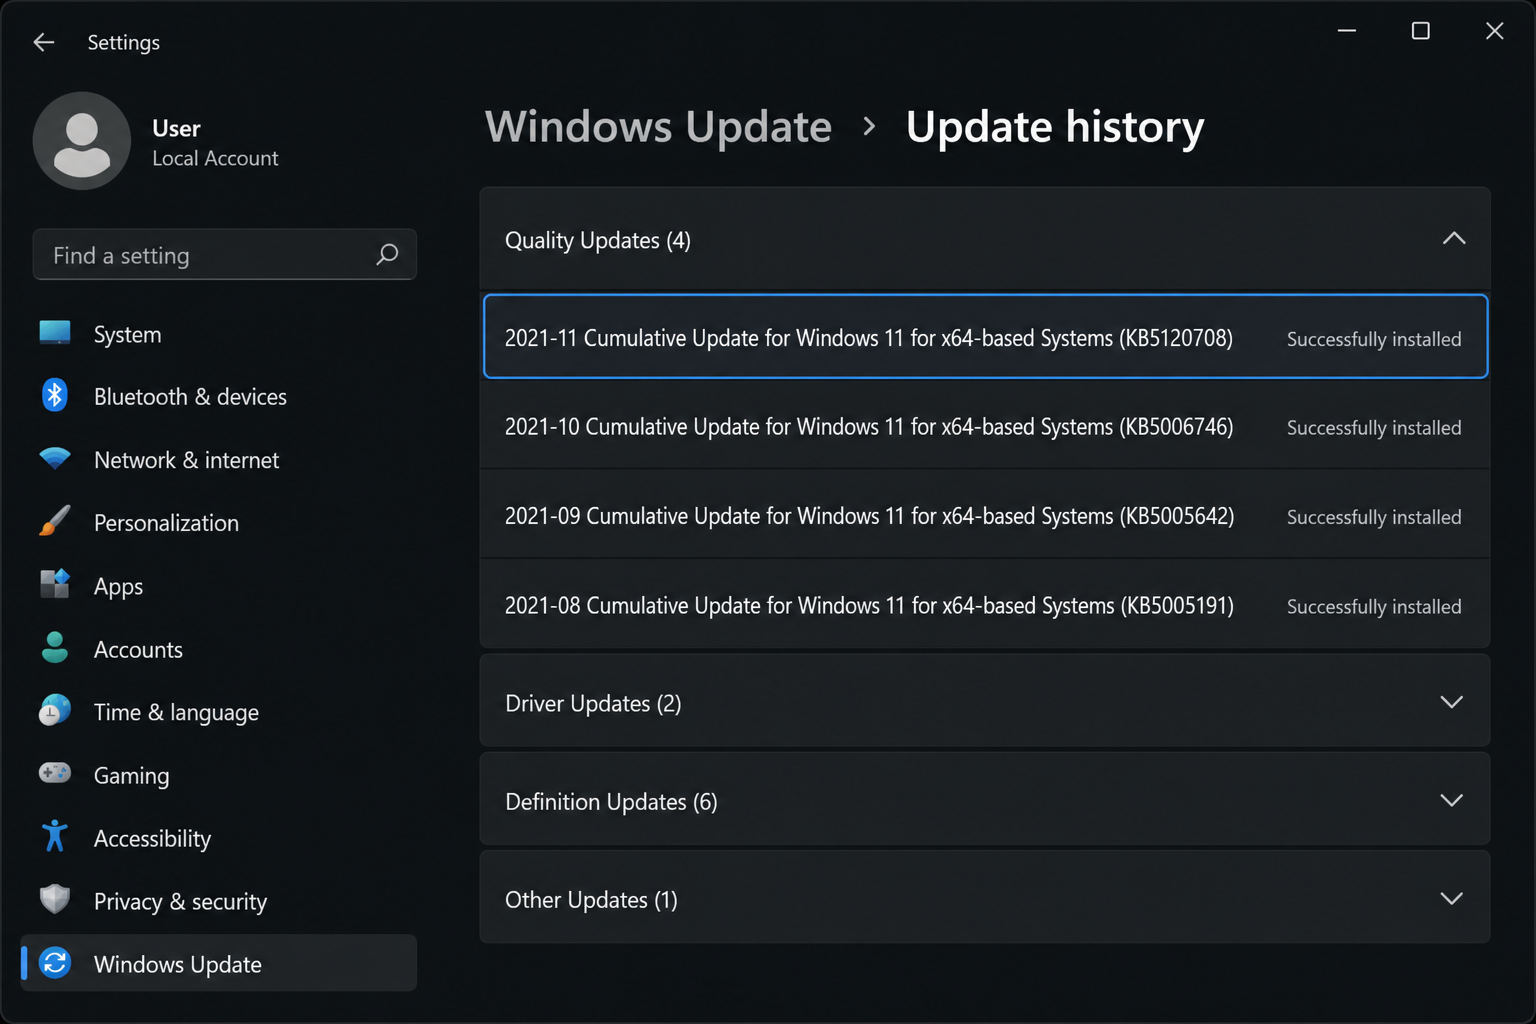
Task: Click the Local Account label
Action: (x=215, y=158)
